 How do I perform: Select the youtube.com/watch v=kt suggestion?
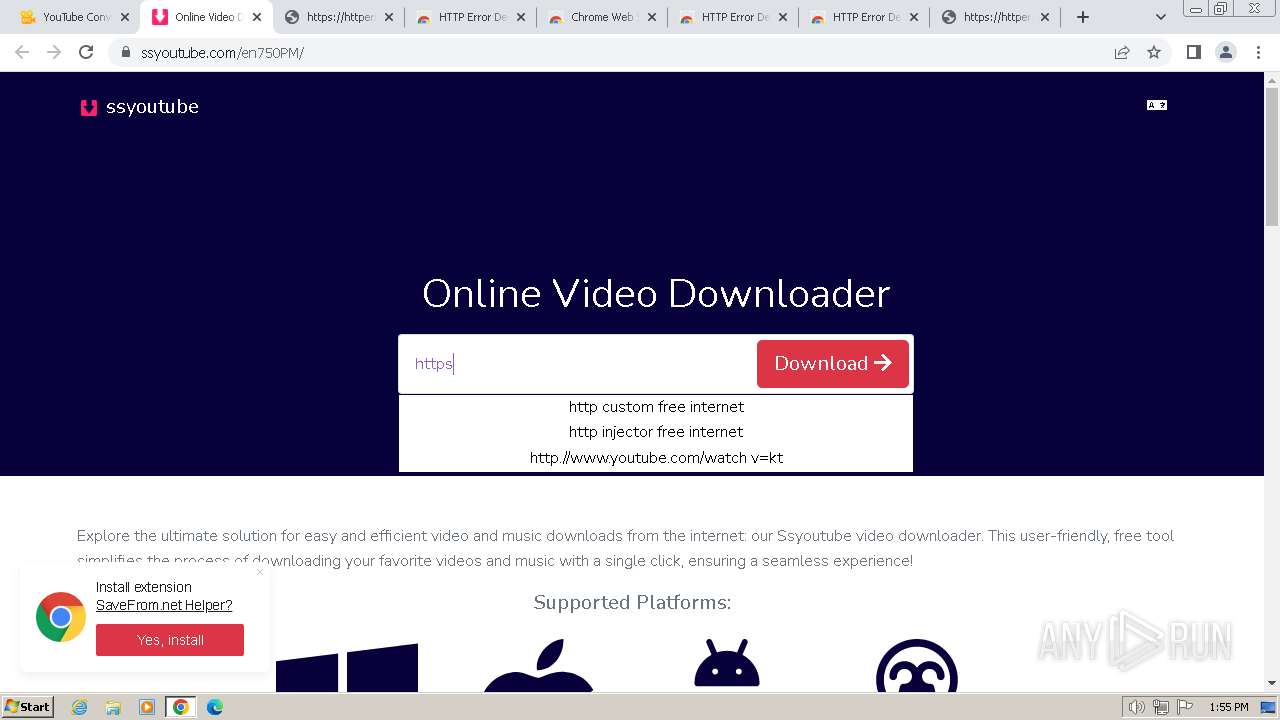656,458
